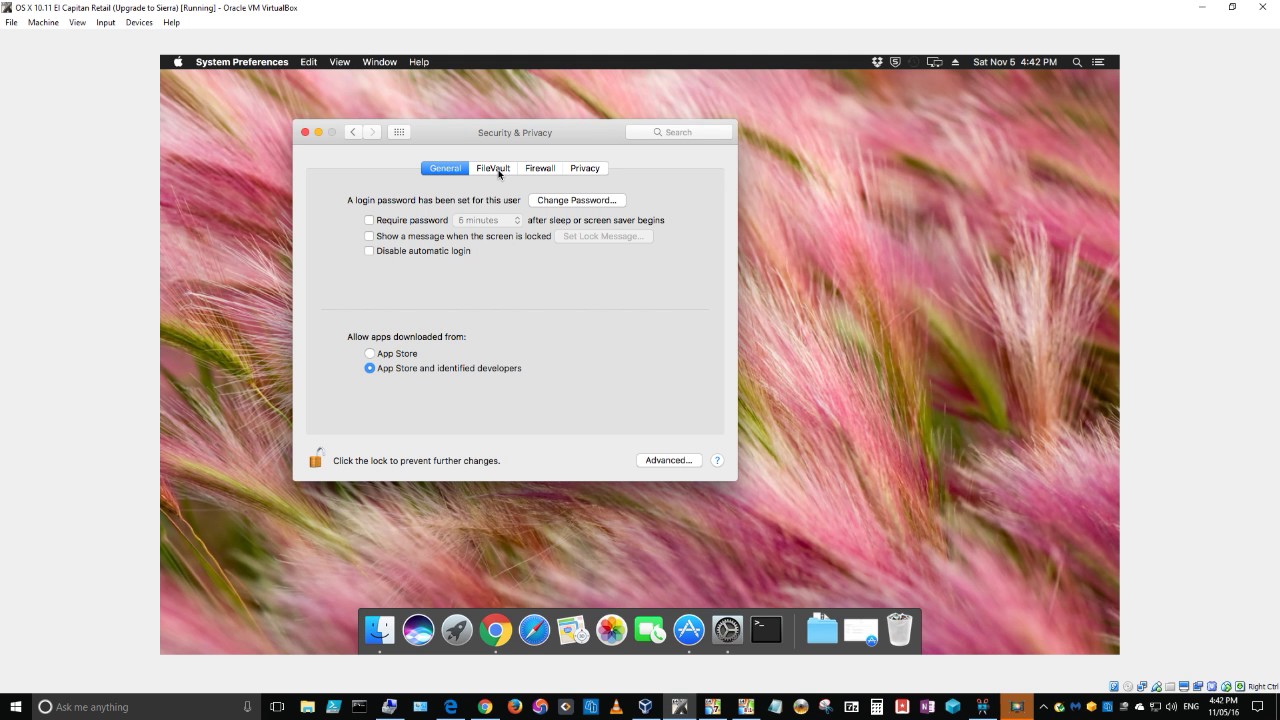Switch to the Firewall tab
This screenshot has width=1280, height=720.
click(x=540, y=168)
